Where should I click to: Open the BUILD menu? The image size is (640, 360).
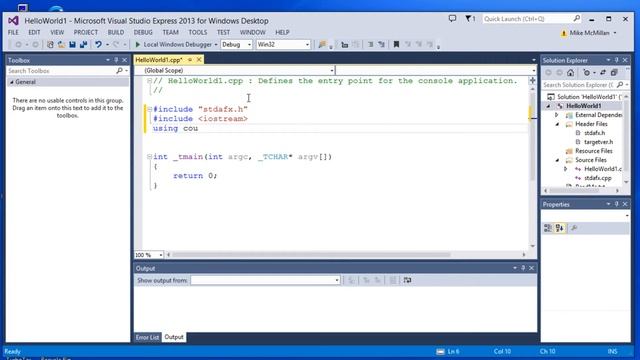click(116, 32)
